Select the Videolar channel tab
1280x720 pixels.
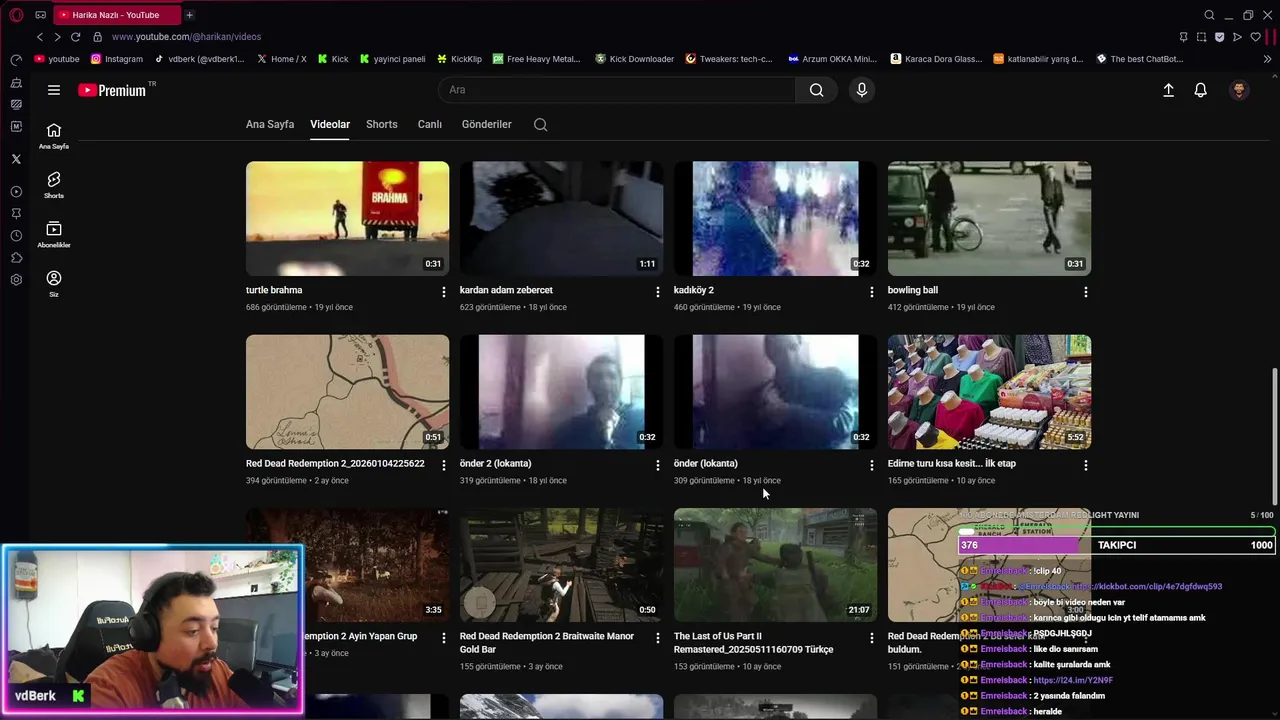click(330, 125)
